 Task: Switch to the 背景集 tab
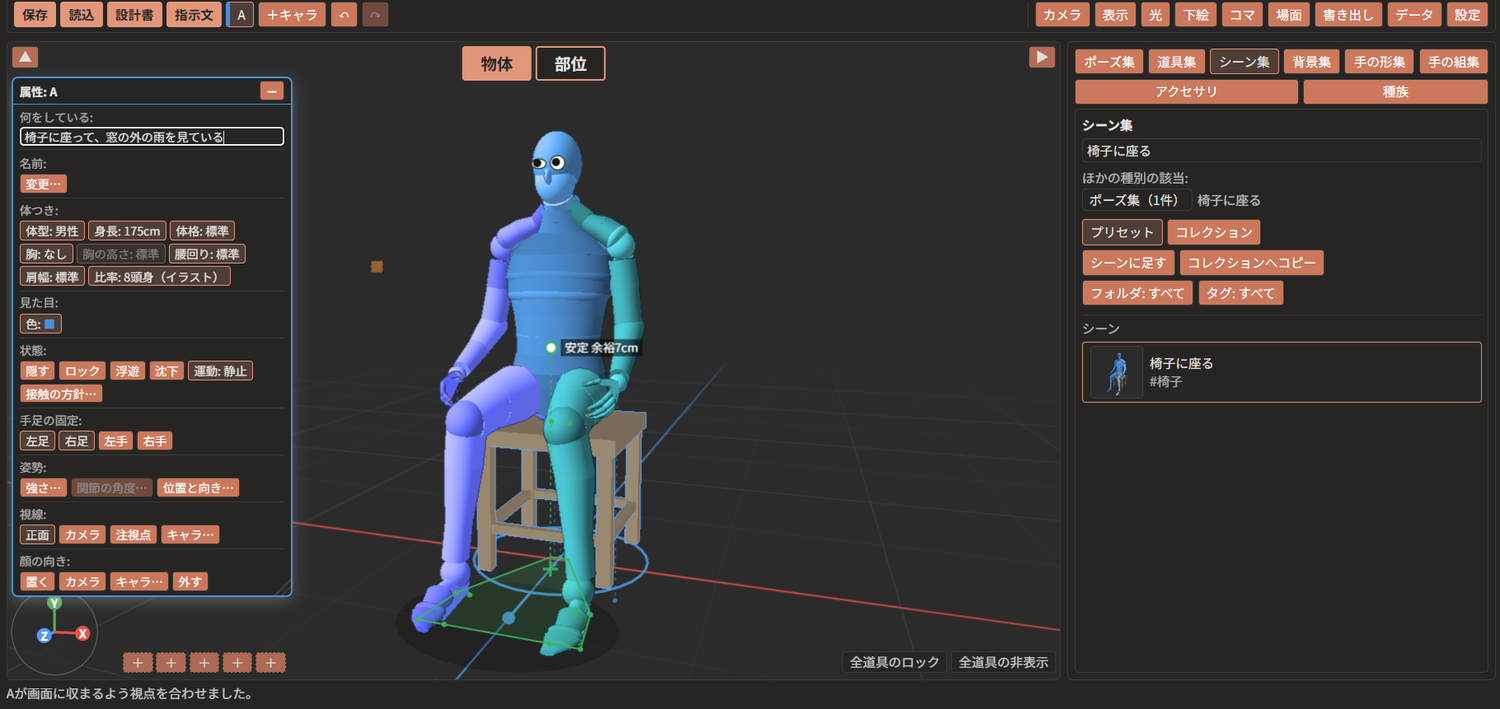click(x=1311, y=62)
